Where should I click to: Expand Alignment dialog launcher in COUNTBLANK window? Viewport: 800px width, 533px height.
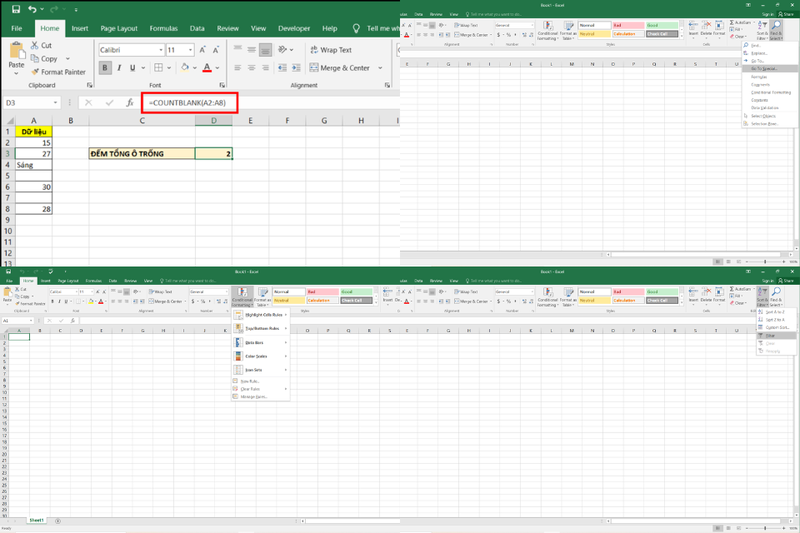click(387, 85)
